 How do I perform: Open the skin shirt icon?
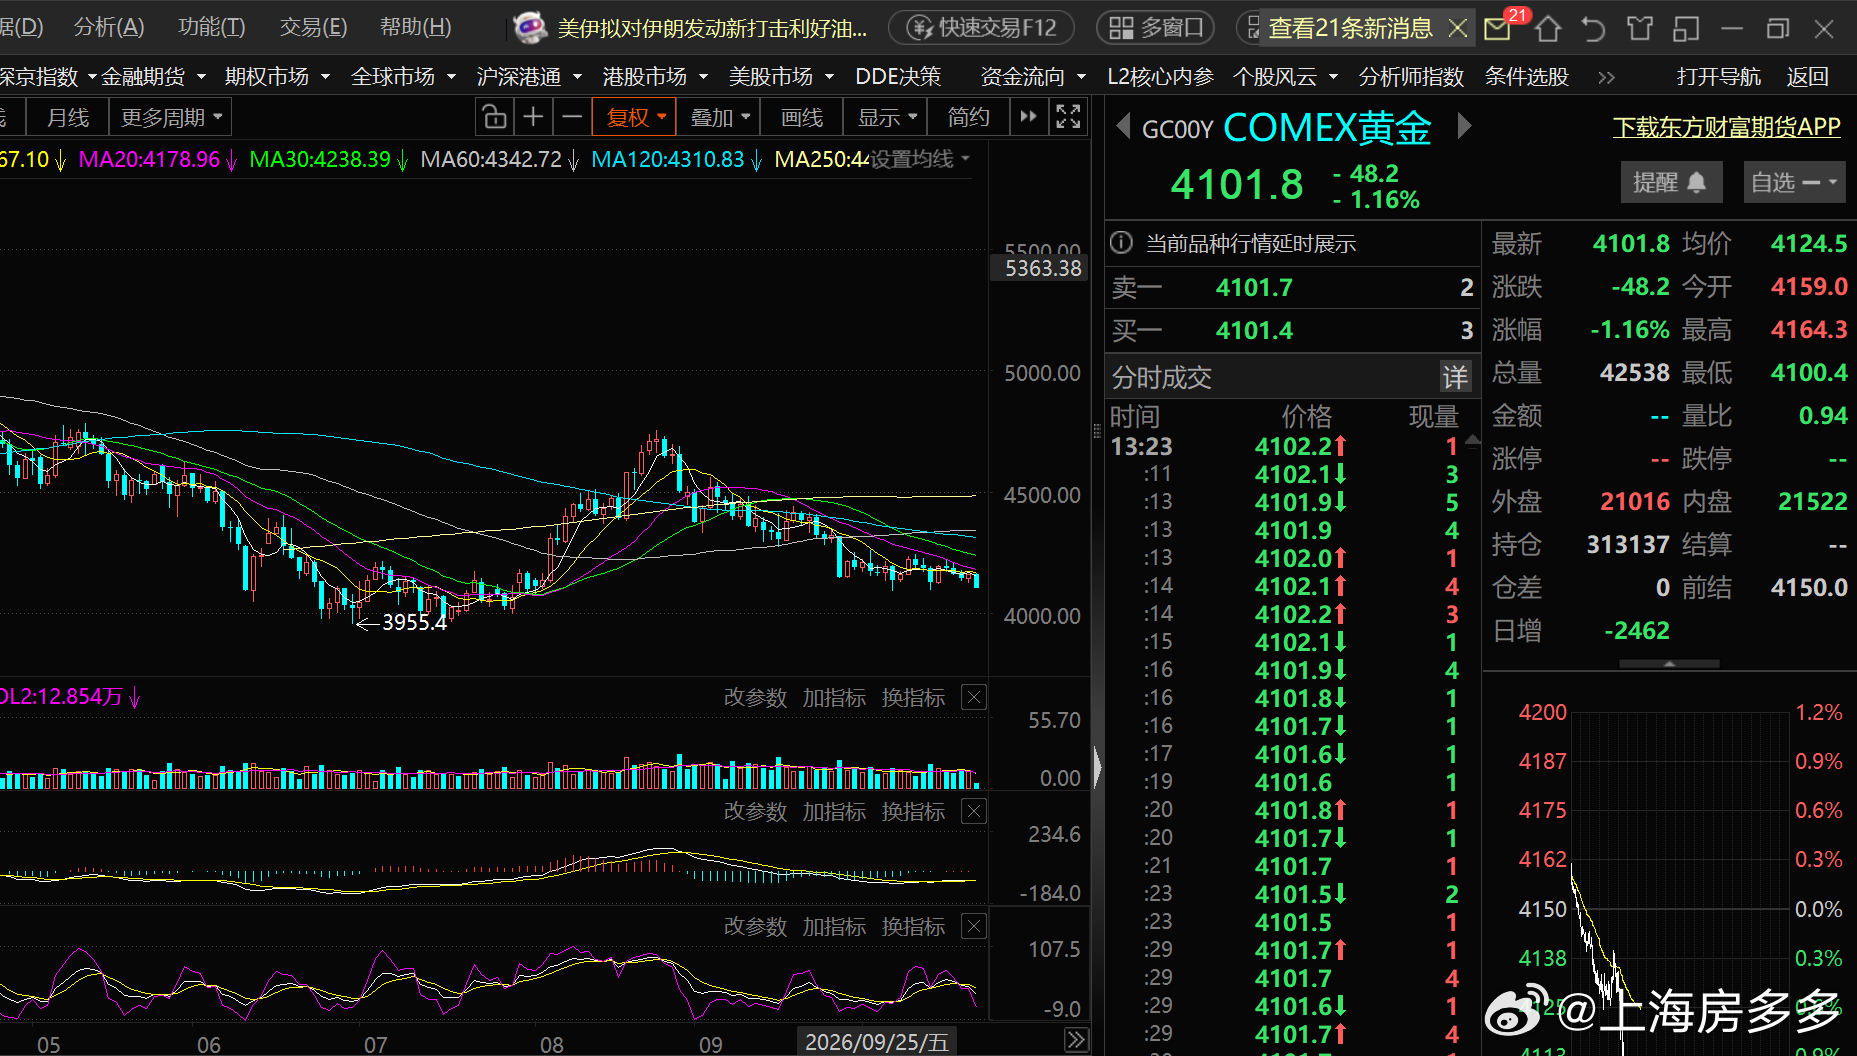1640,28
